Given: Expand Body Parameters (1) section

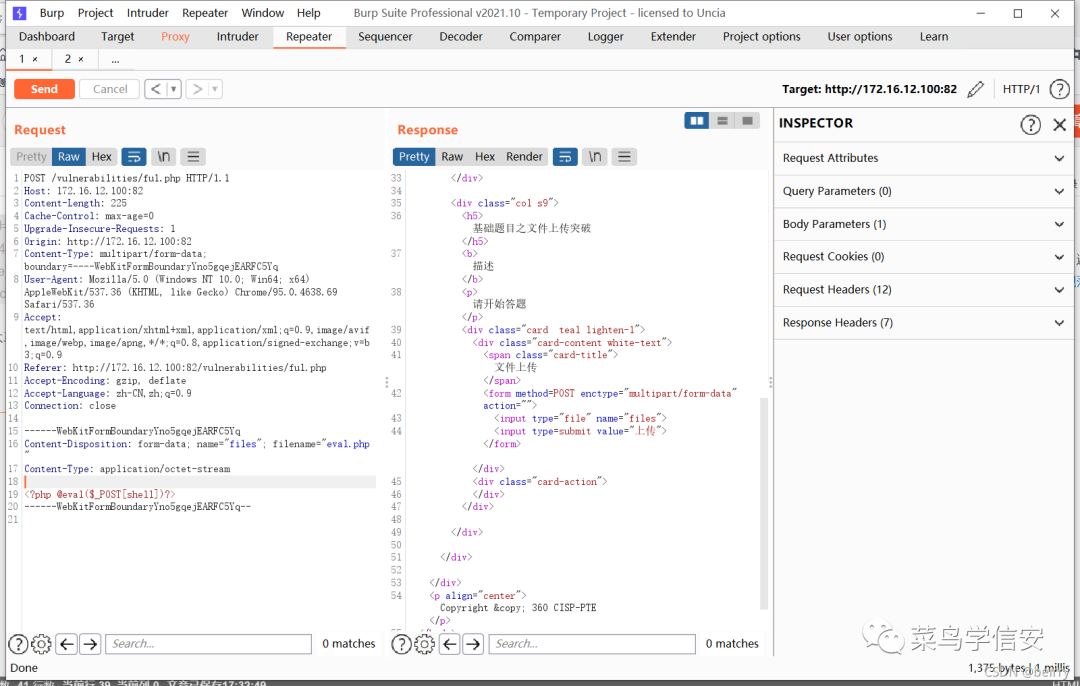Looking at the screenshot, I should tap(923, 224).
